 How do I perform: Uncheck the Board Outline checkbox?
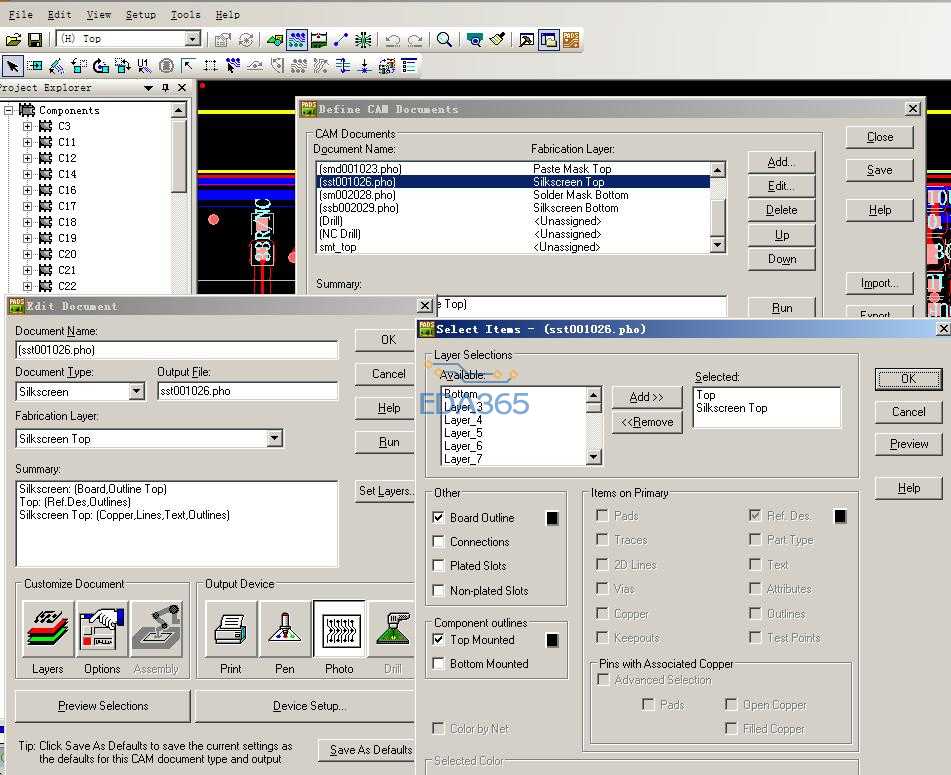click(439, 518)
